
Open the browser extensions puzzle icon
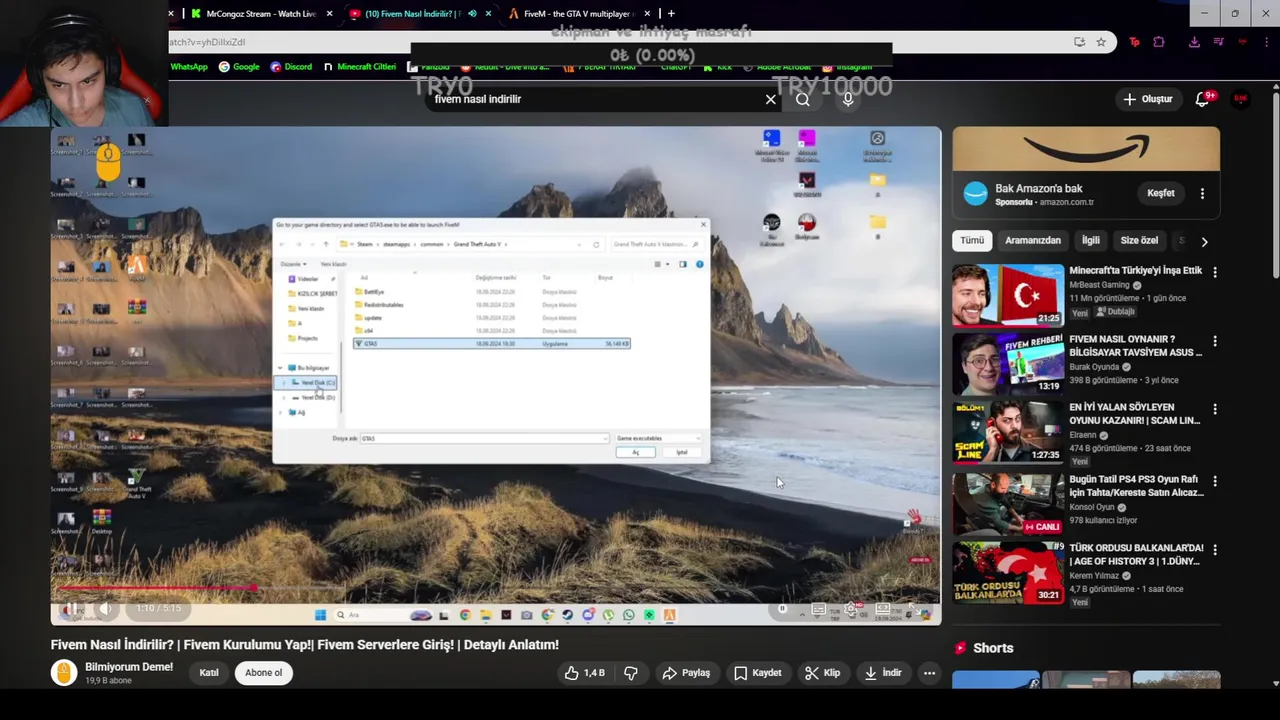point(1159,42)
